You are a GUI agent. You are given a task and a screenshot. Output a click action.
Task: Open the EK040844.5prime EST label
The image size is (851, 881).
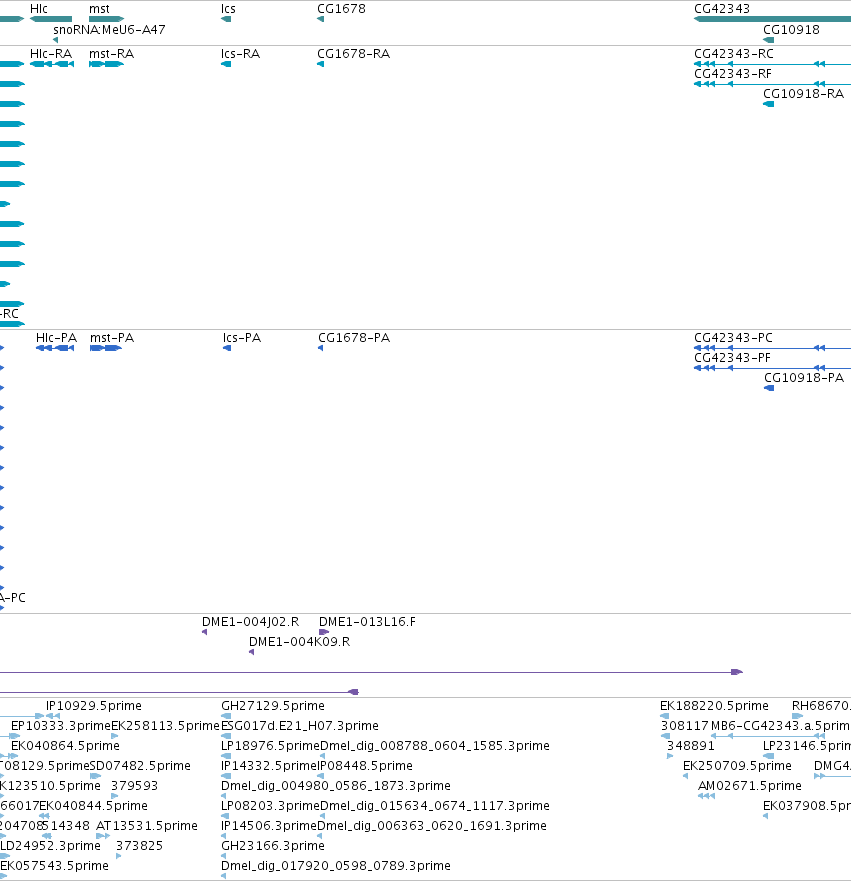click(x=93, y=806)
